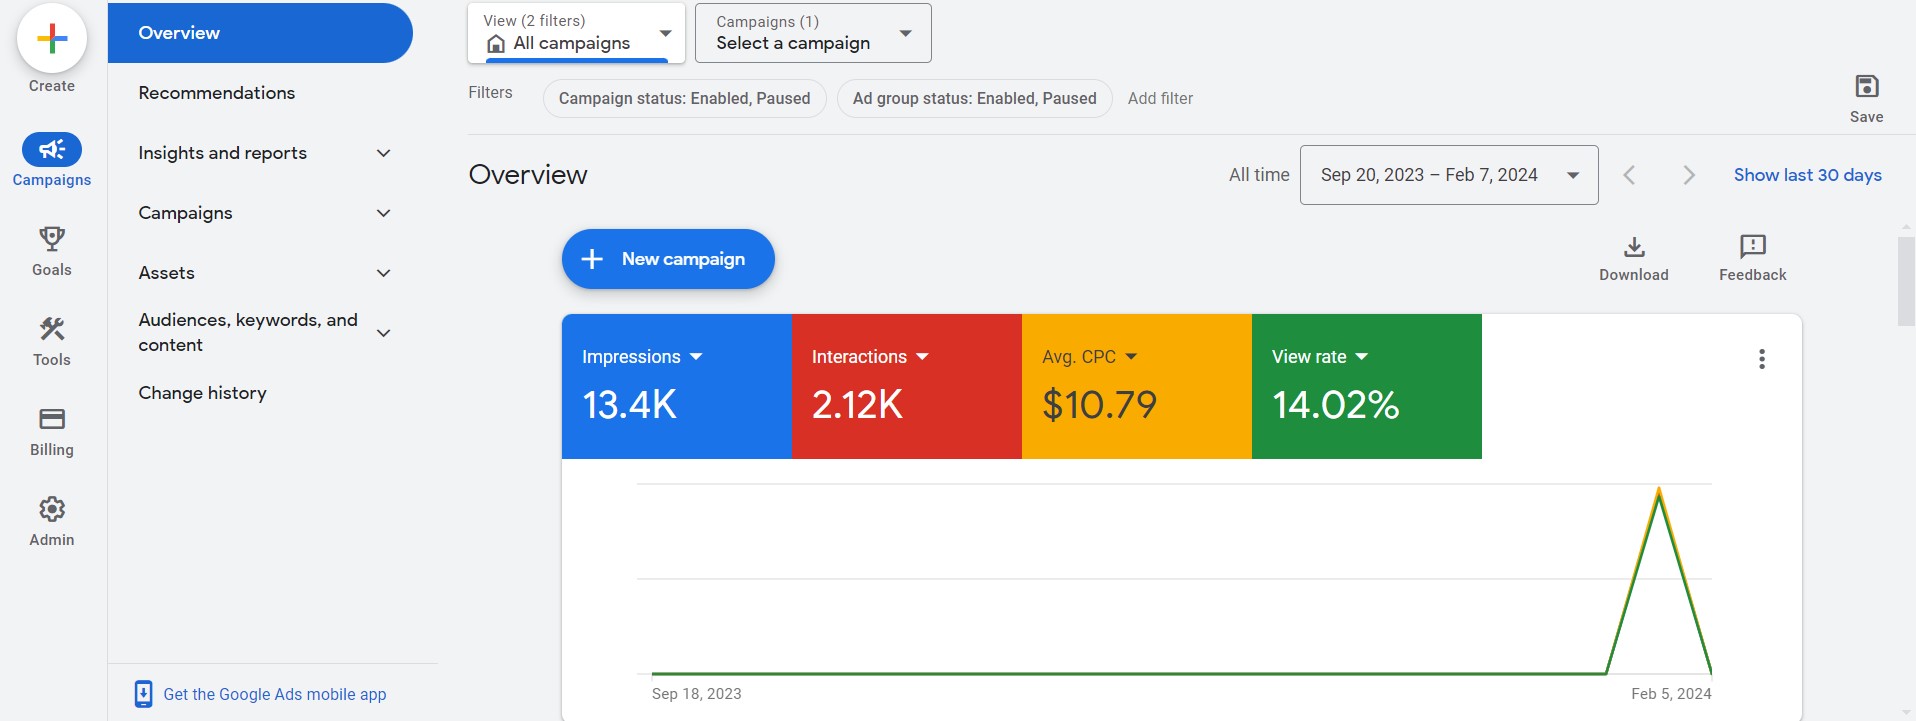Image resolution: width=1916 pixels, height=721 pixels.
Task: Click the Add filter field
Action: click(1160, 98)
